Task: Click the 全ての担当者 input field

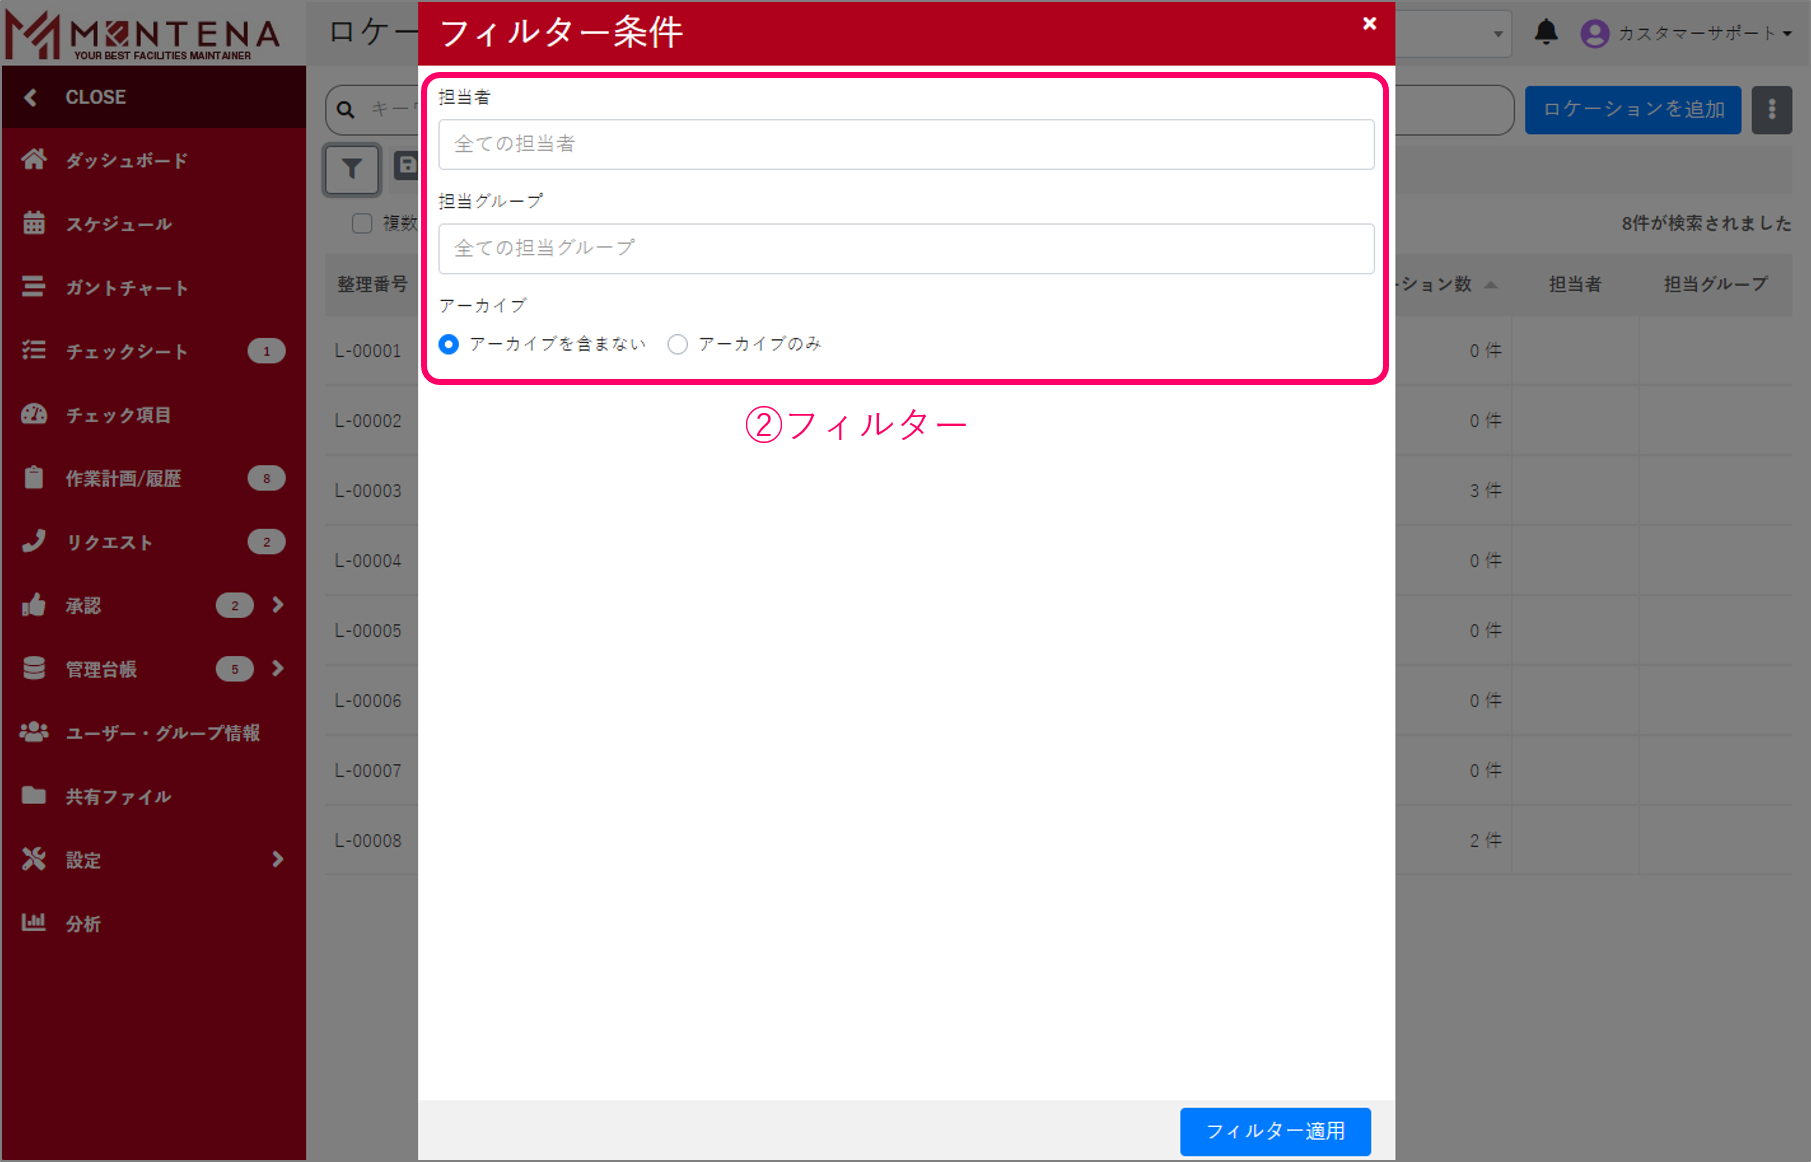Action: (x=905, y=144)
